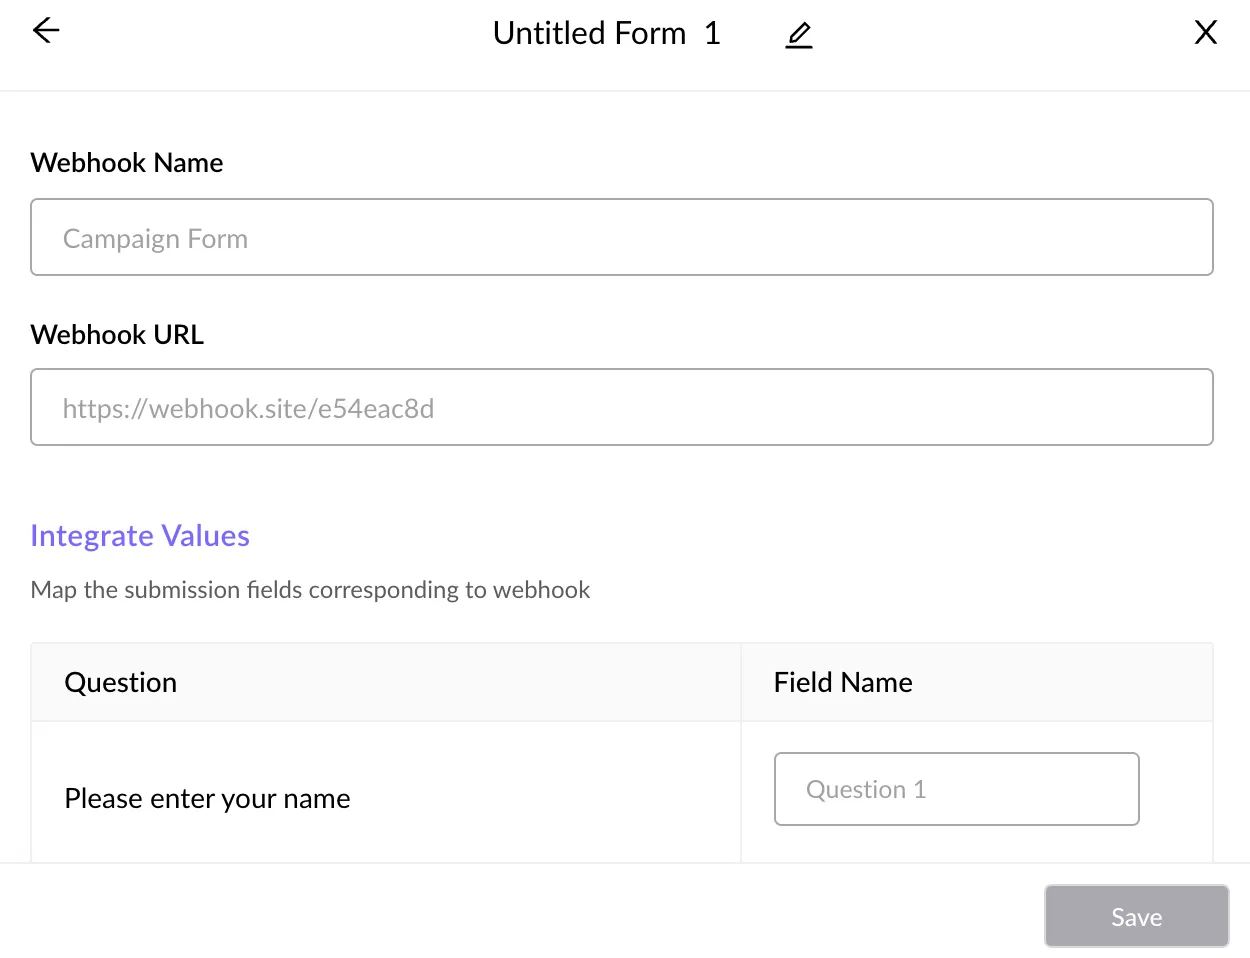
Task: Select the Untitled Form 1 title text
Action: tap(607, 33)
